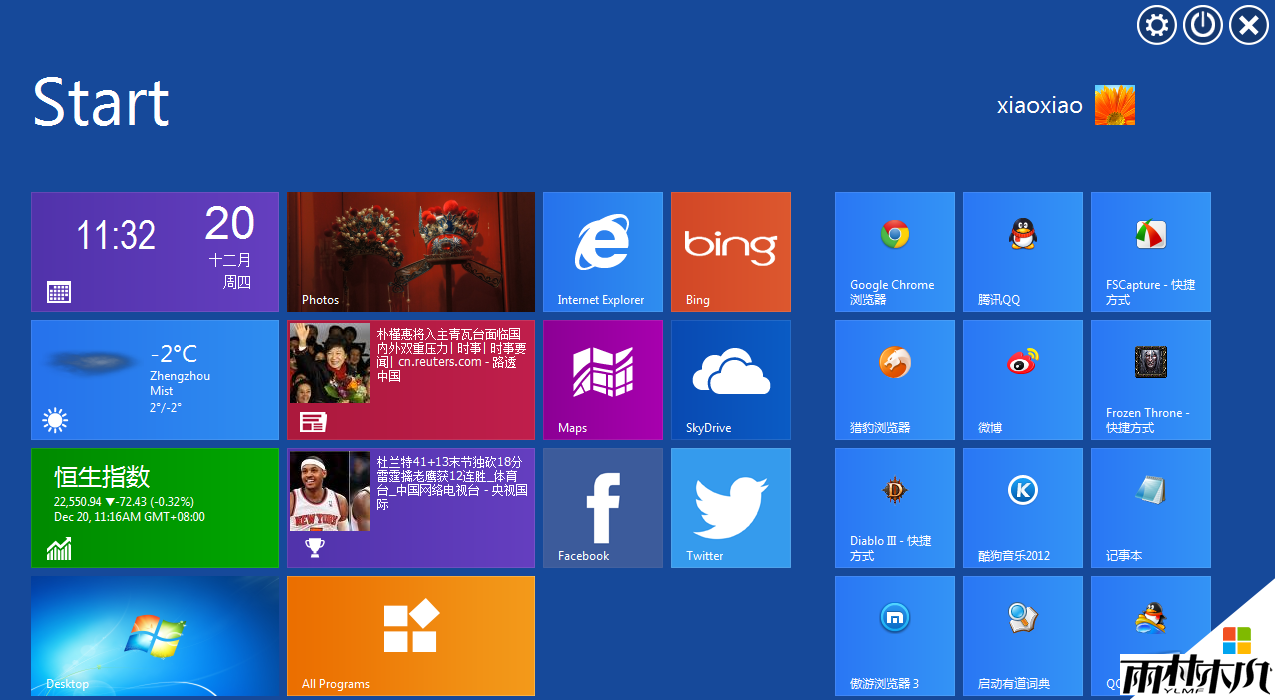This screenshot has height=700, width=1275.
Task: Click the xiaoxiao user avatar picture
Action: [1115, 105]
